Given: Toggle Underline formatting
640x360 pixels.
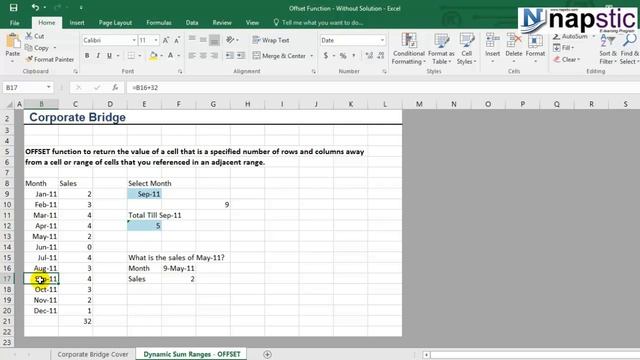Looking at the screenshot, I should 109,56.
